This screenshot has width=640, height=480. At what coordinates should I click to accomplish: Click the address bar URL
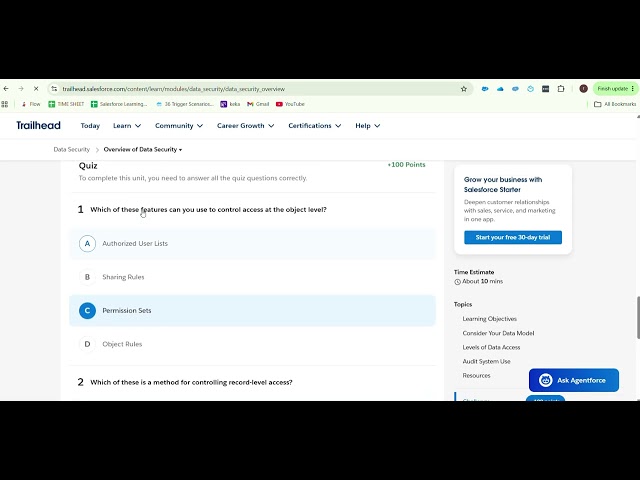173,89
